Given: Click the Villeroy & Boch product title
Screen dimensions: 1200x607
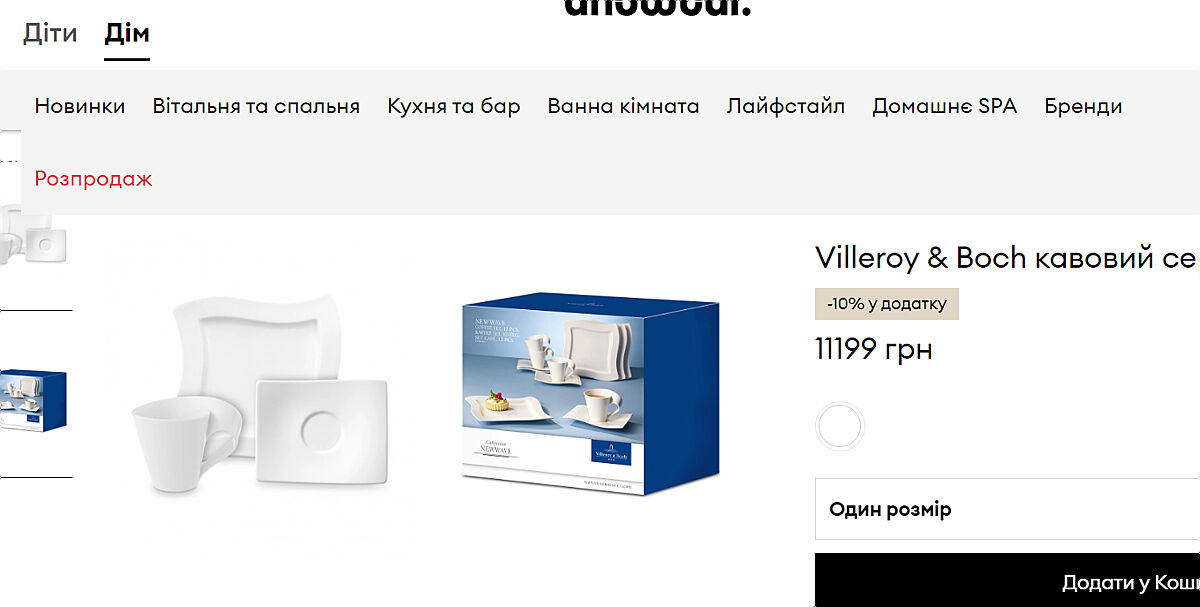Looking at the screenshot, I should (1007, 258).
